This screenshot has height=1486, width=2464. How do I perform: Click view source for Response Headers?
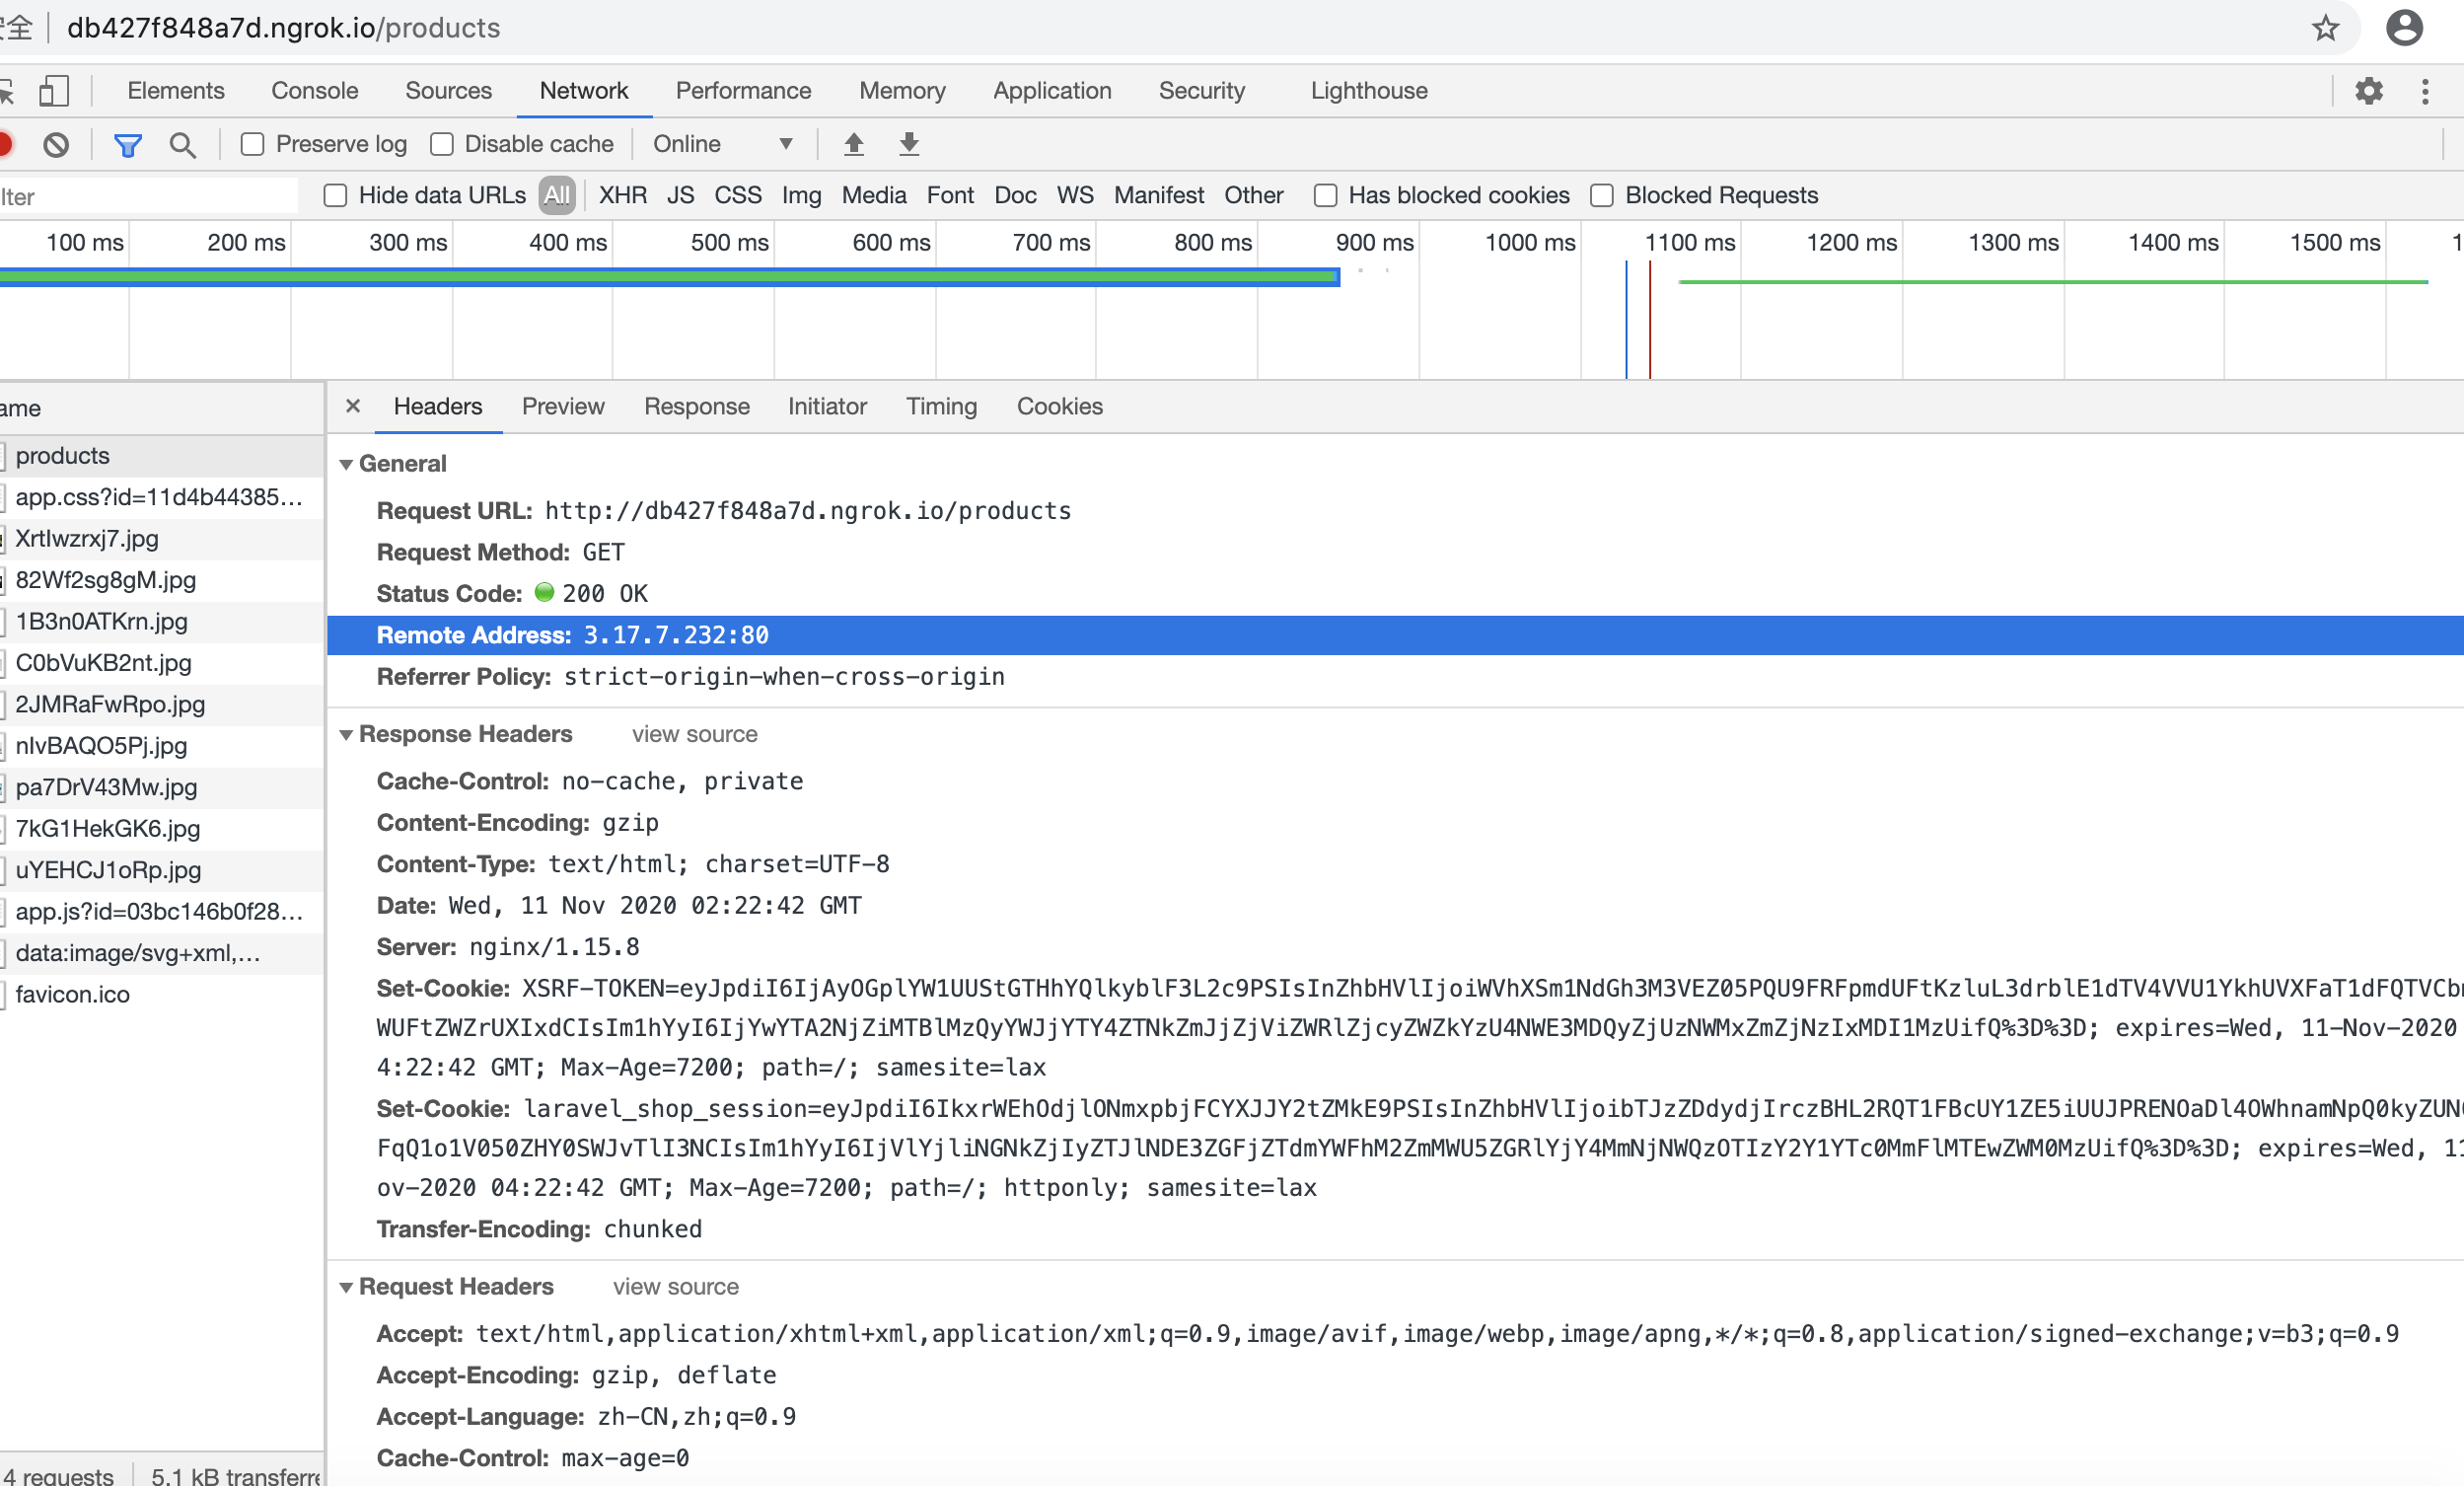coord(693,734)
